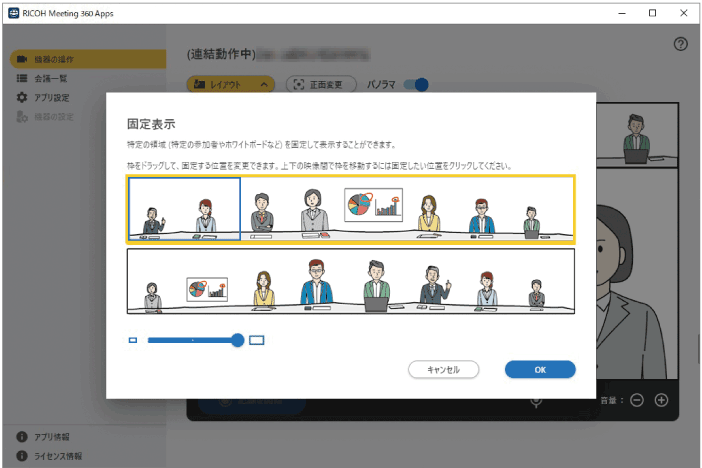Click the RICOH Meeting 360 Apps title icon
The width and height of the screenshot is (702, 468).
pyautogui.click(x=14, y=13)
